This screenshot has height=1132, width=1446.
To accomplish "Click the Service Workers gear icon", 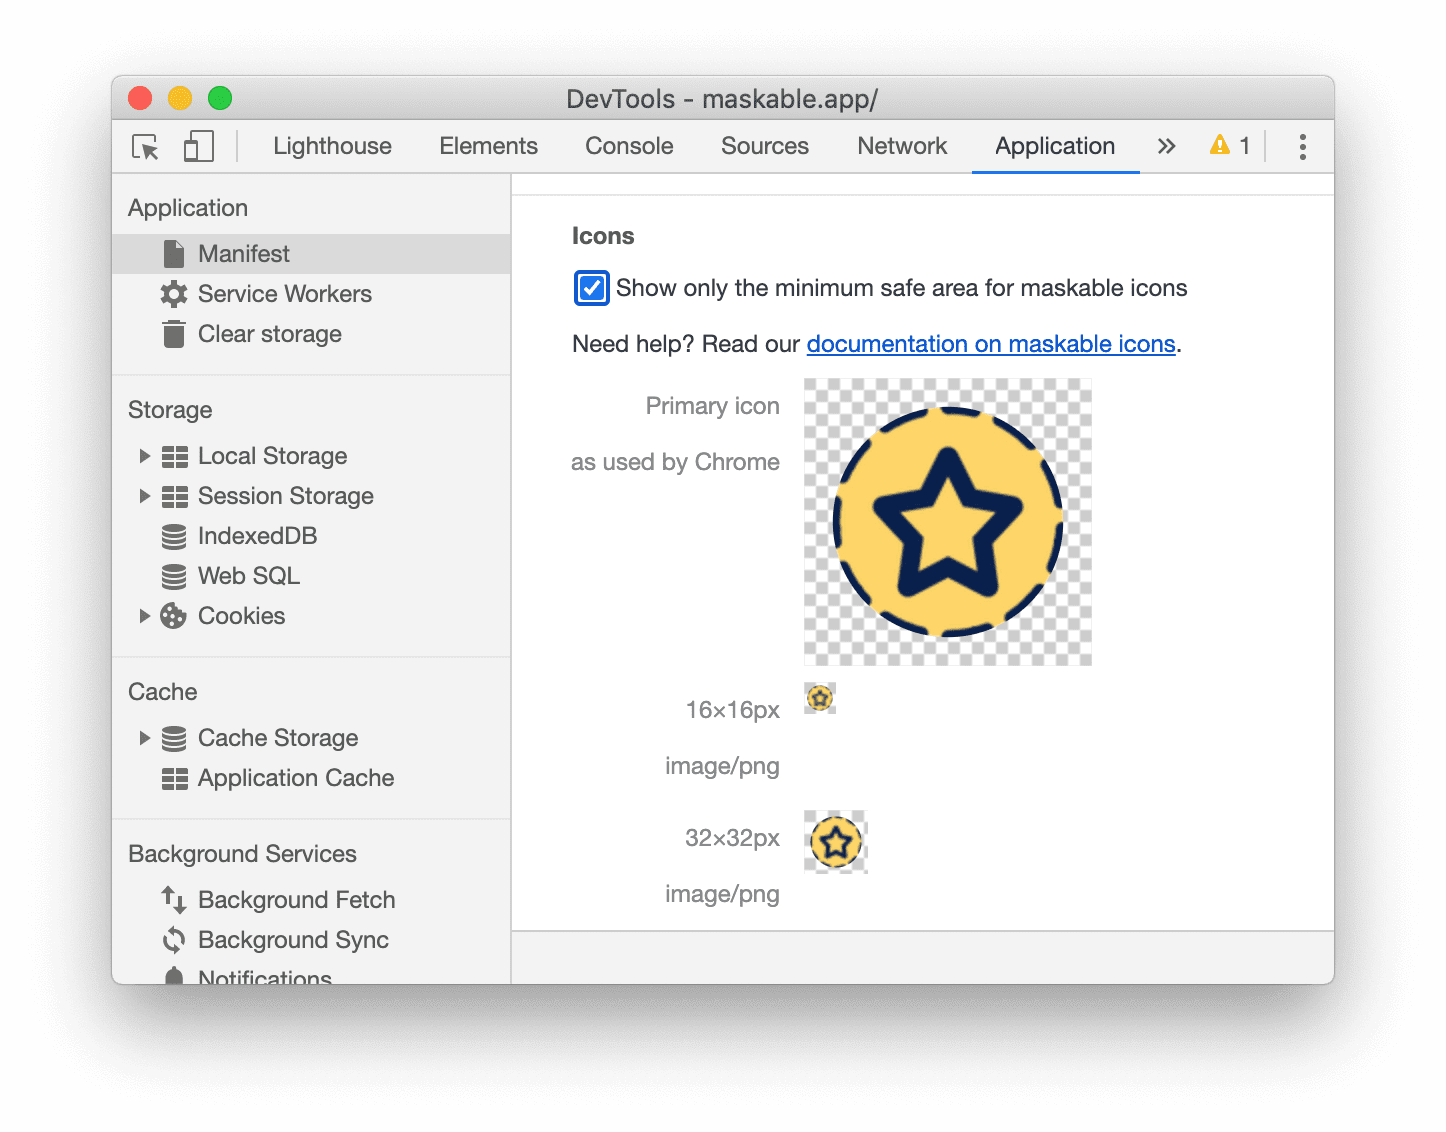I will click(x=174, y=293).
